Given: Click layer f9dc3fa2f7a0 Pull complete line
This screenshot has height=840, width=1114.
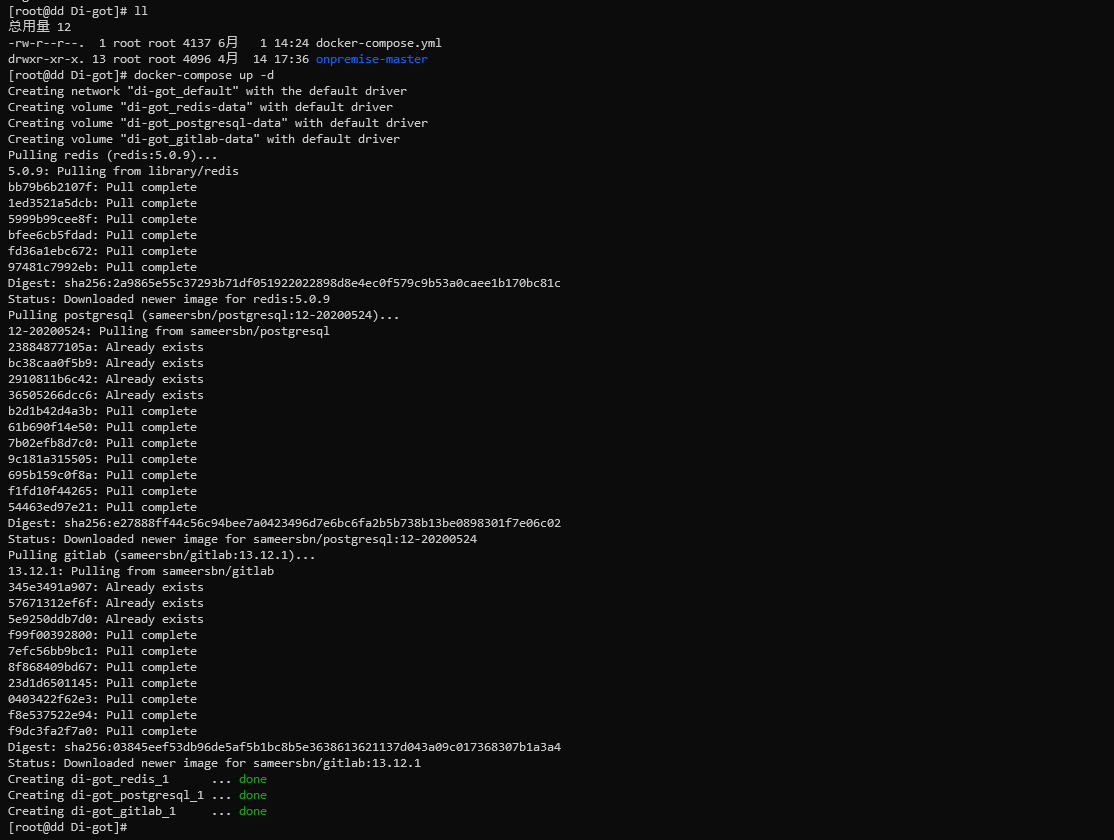Looking at the screenshot, I should [x=102, y=731].
